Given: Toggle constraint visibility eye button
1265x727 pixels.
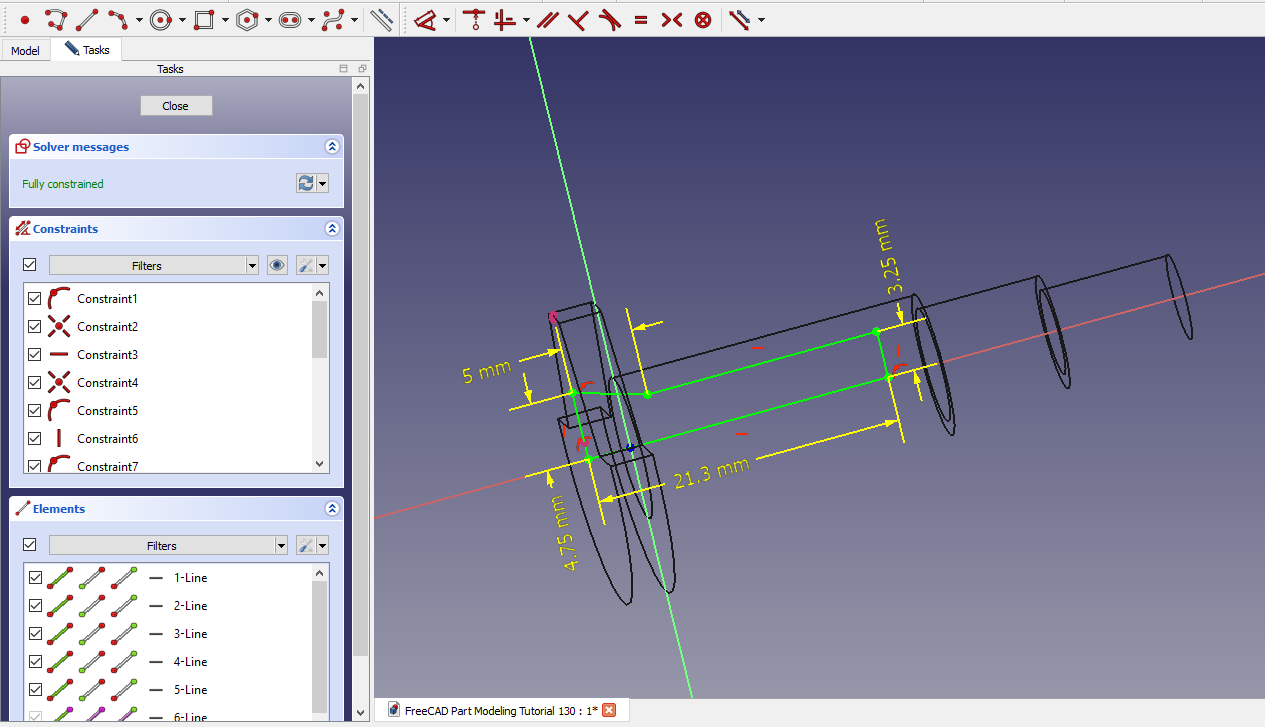Looking at the screenshot, I should pos(278,266).
